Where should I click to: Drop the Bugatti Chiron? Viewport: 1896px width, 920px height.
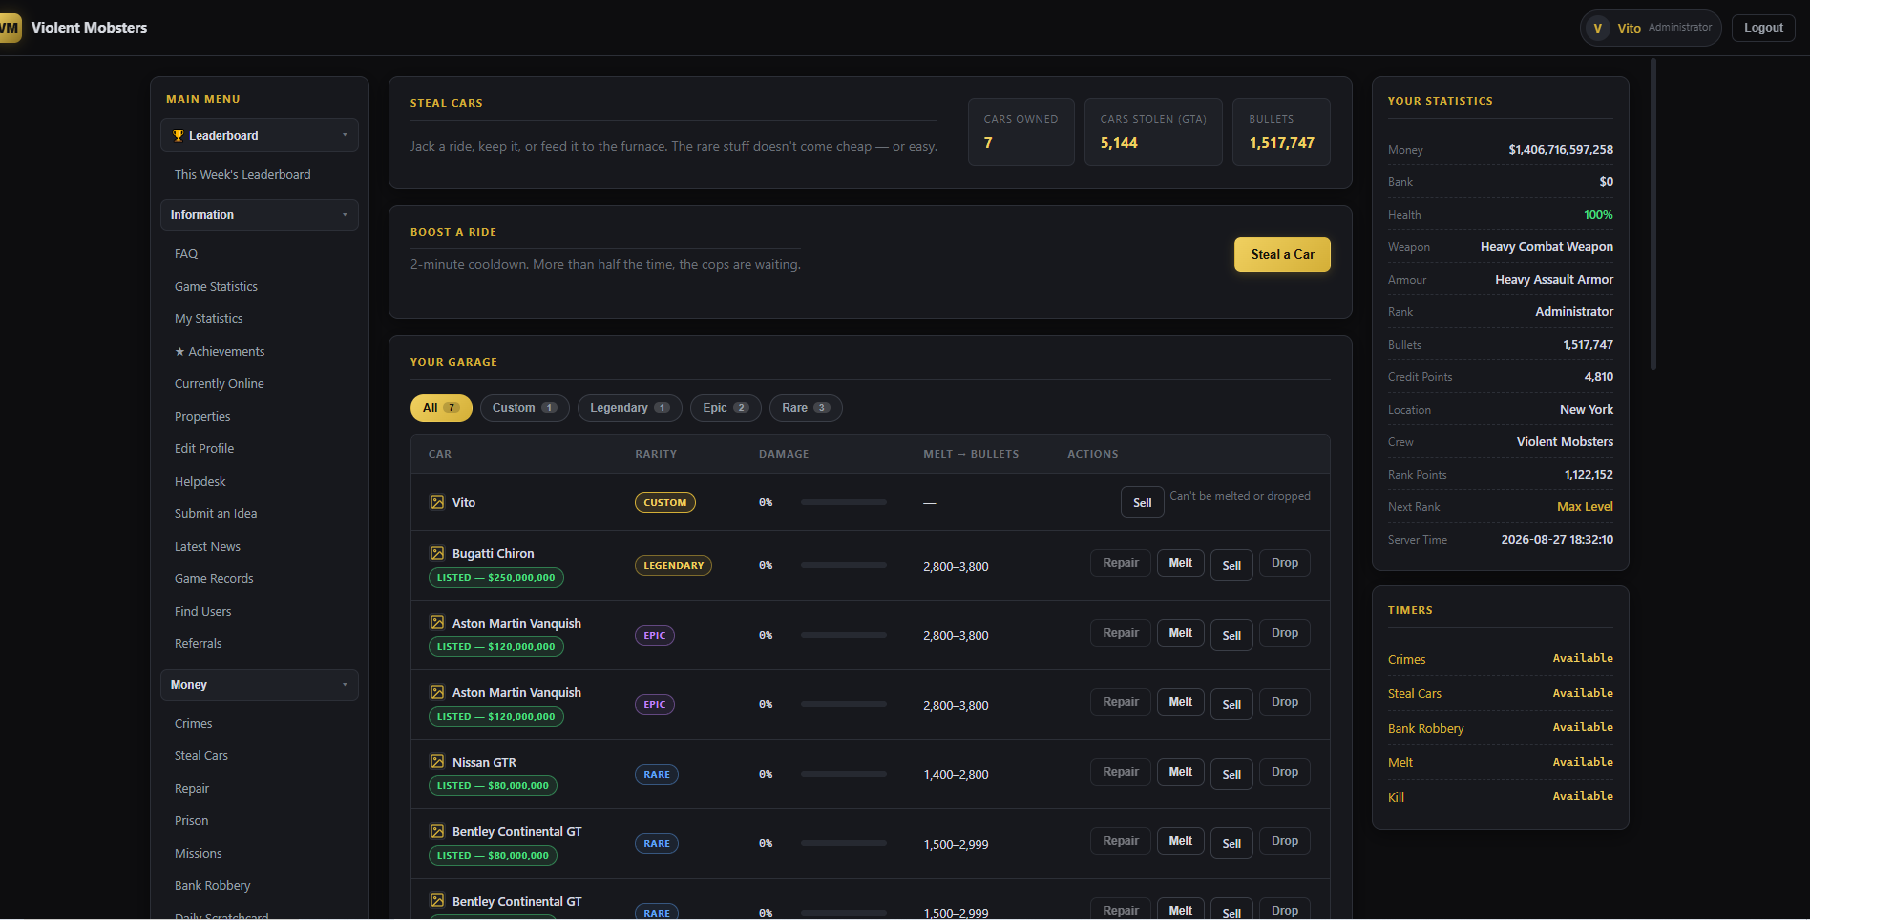click(x=1285, y=563)
